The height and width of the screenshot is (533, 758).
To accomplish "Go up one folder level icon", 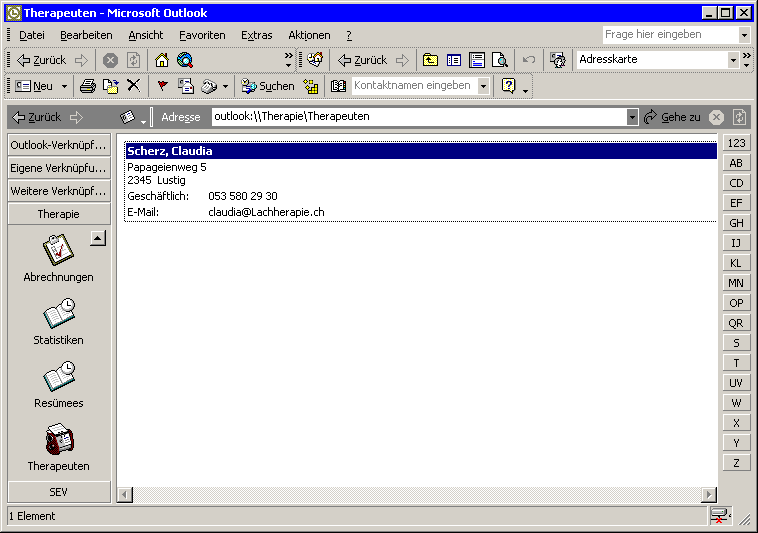I will click(430, 60).
